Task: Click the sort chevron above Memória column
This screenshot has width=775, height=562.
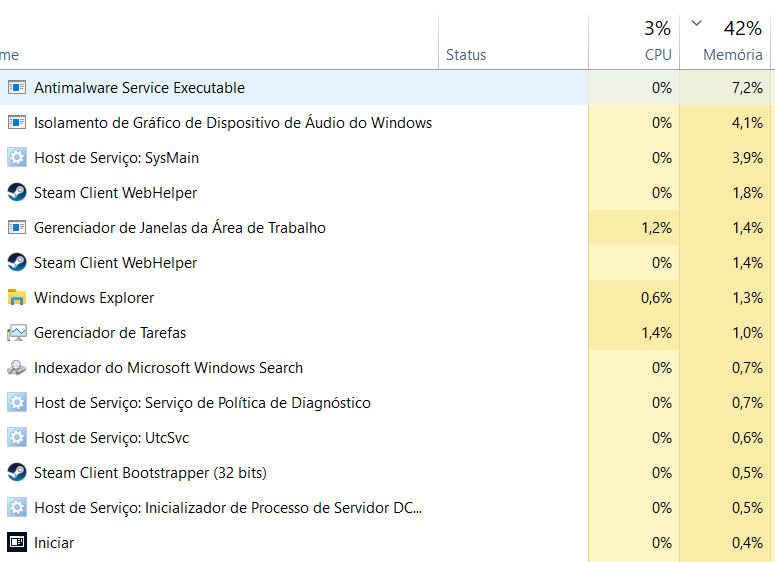Action: tap(696, 23)
